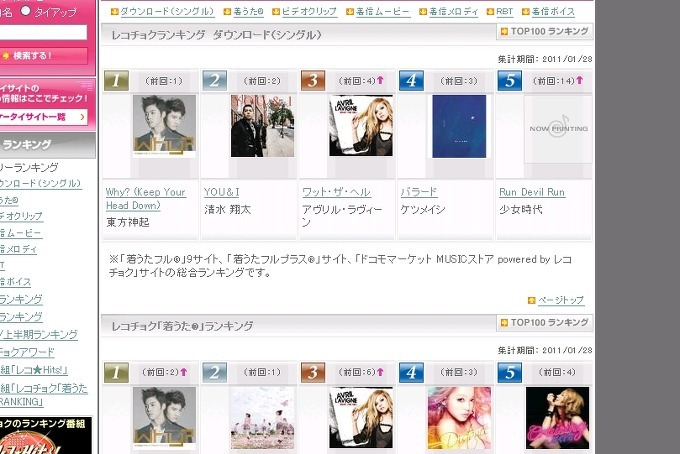The width and height of the screenshot is (680, 454).
Task: Open the YOU&I song title link
Action: (x=222, y=192)
